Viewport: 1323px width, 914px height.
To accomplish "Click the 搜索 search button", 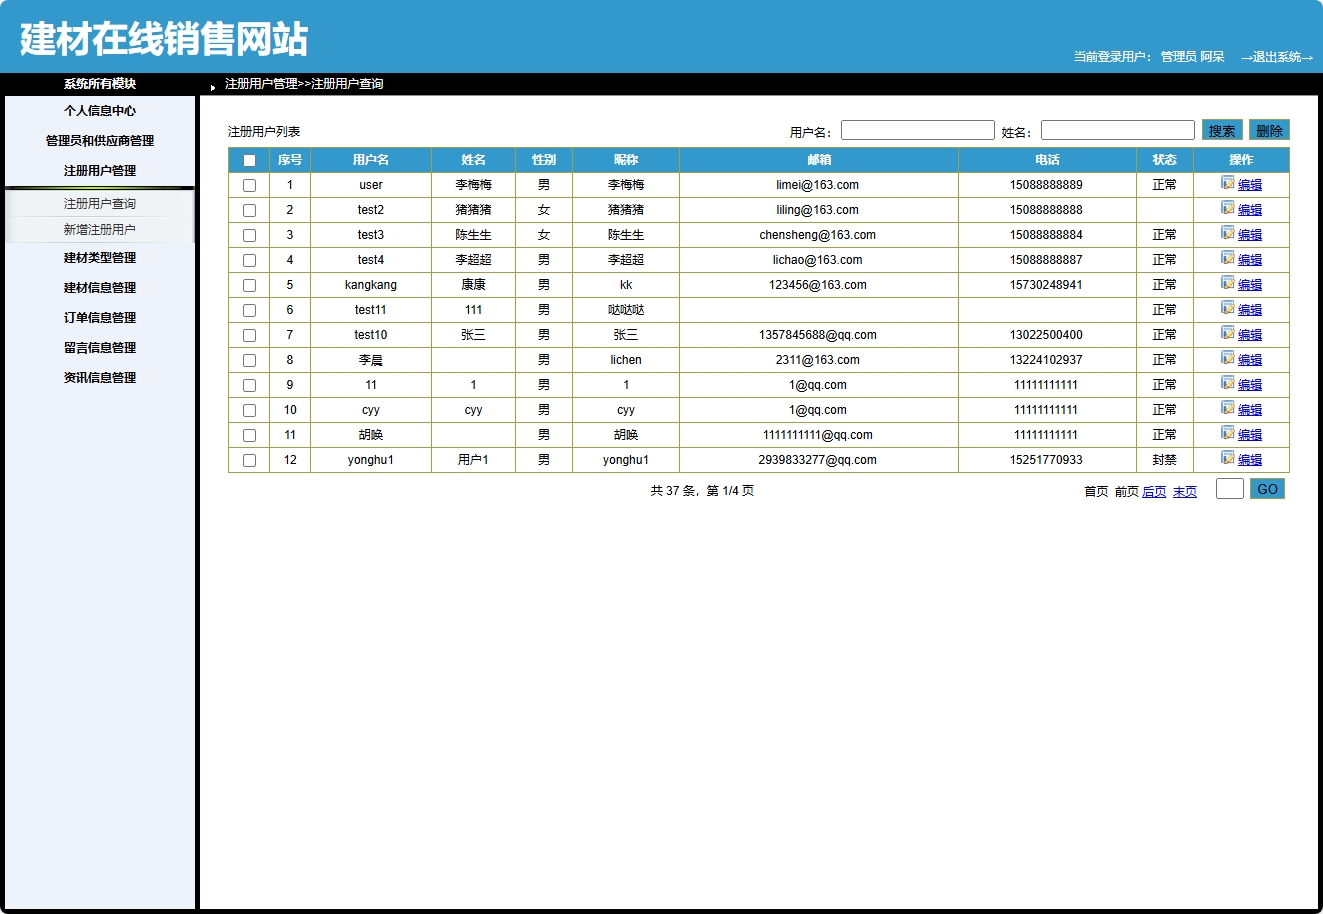I will tap(1219, 129).
